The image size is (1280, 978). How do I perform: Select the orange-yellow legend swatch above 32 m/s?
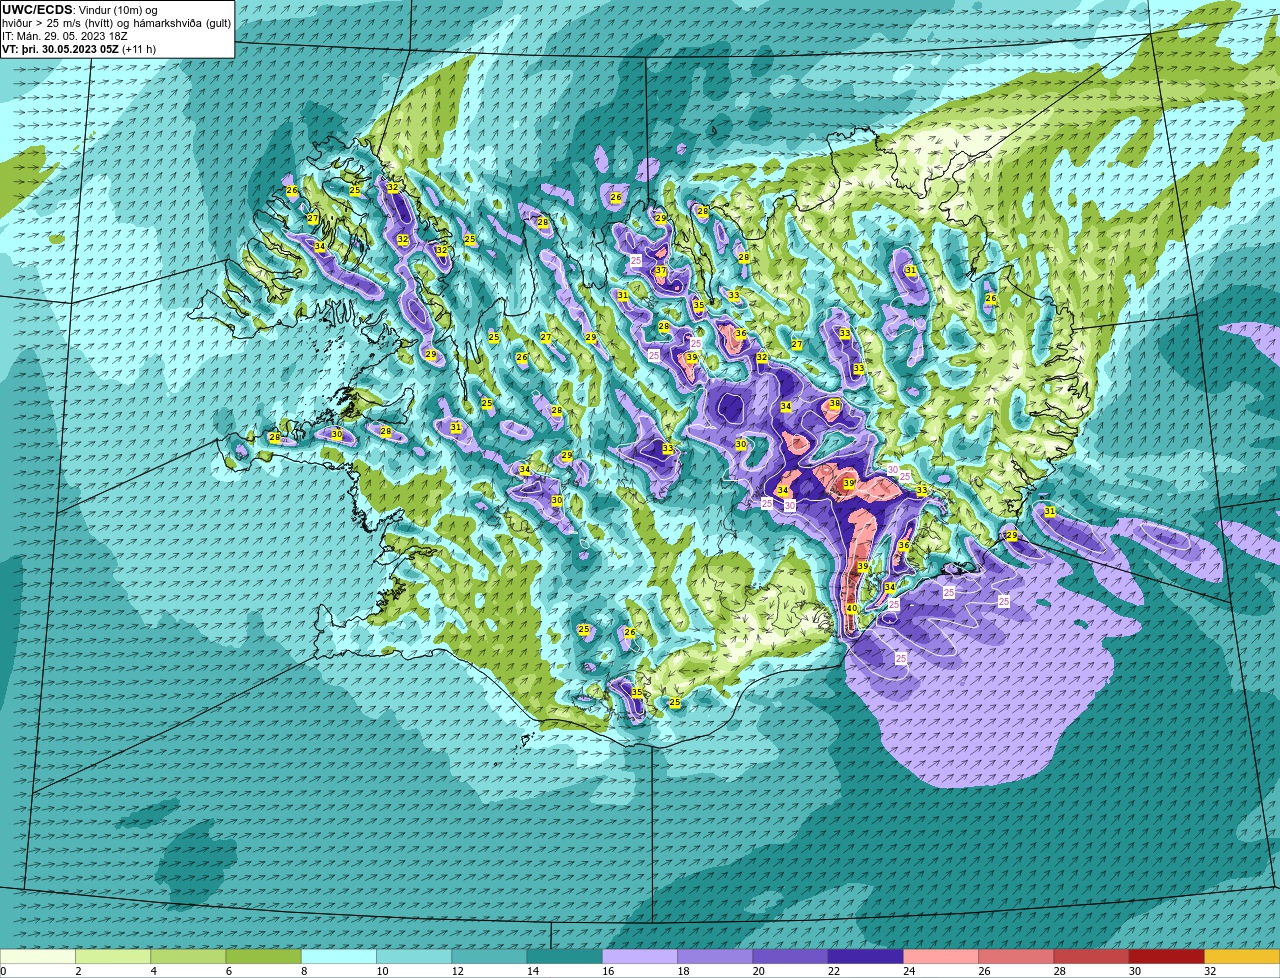click(1242, 956)
